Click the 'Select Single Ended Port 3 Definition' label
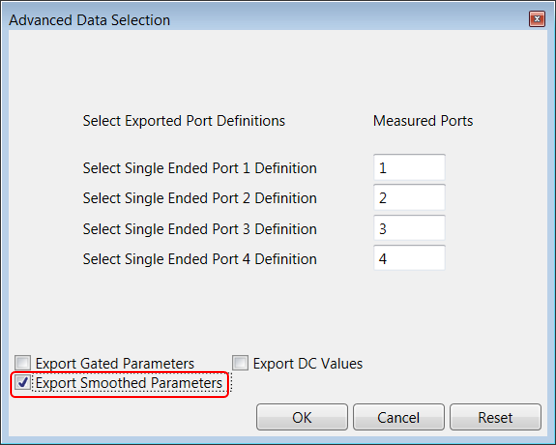The height and width of the screenshot is (445, 556). click(200, 229)
